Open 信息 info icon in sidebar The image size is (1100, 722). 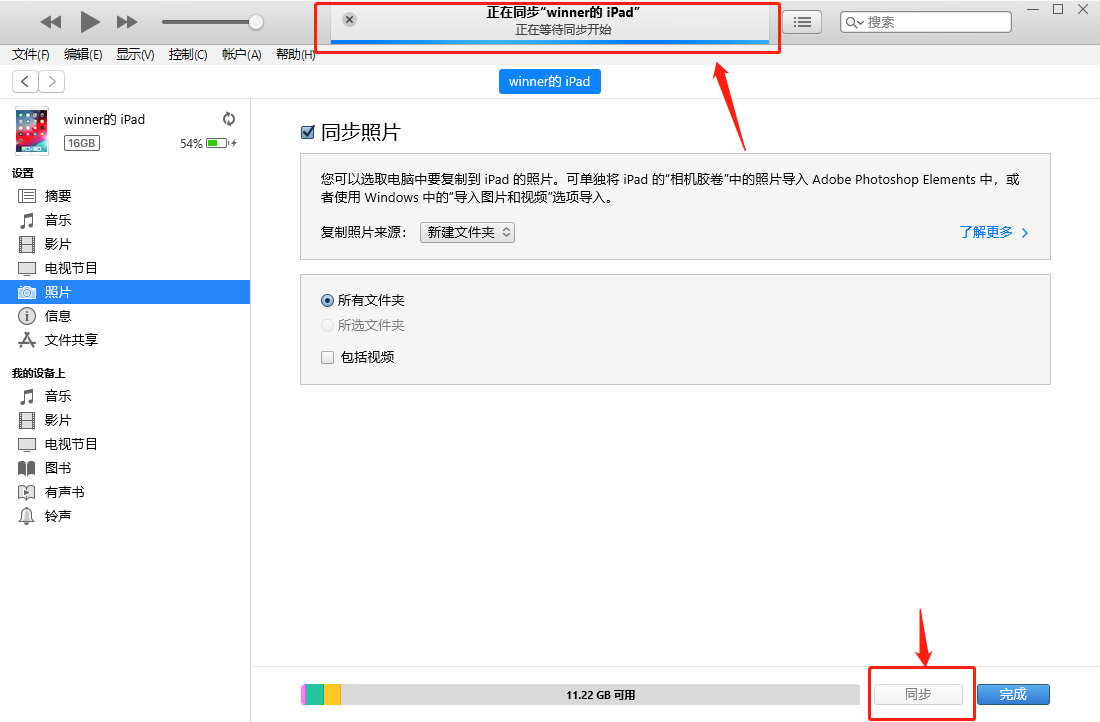pos(27,316)
